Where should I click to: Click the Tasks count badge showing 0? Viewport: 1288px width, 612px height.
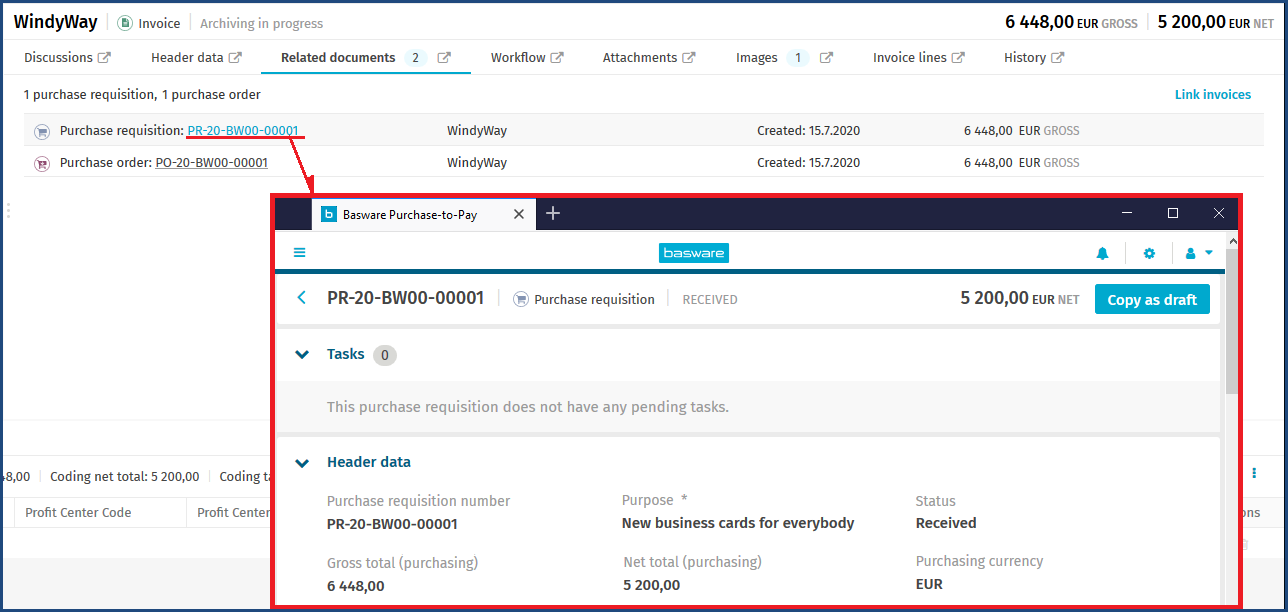pyautogui.click(x=385, y=355)
